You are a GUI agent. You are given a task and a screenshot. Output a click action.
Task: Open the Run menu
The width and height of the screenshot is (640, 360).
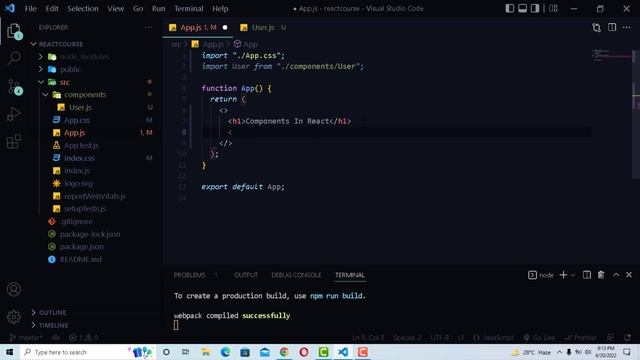tap(158, 9)
